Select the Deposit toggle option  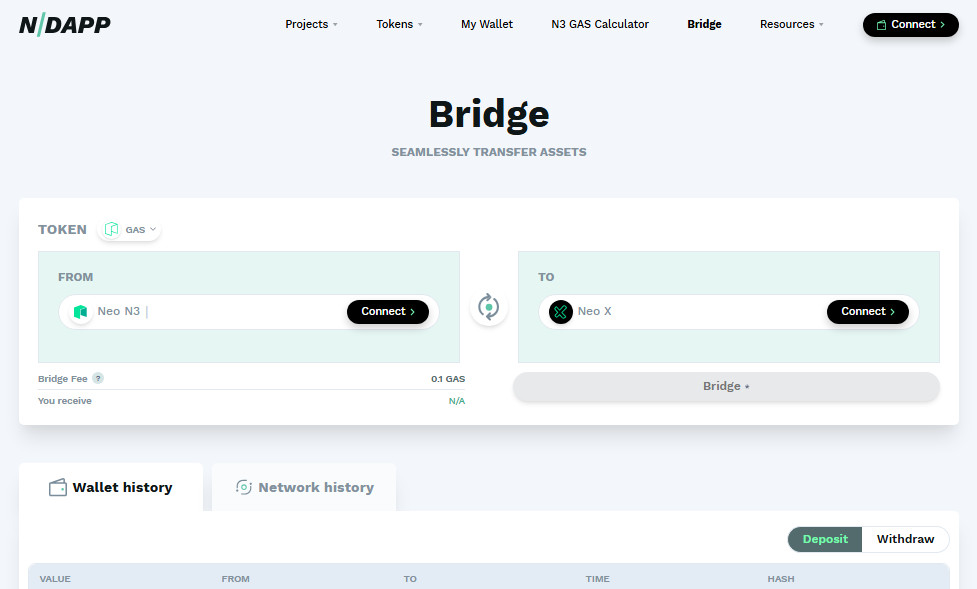point(825,539)
